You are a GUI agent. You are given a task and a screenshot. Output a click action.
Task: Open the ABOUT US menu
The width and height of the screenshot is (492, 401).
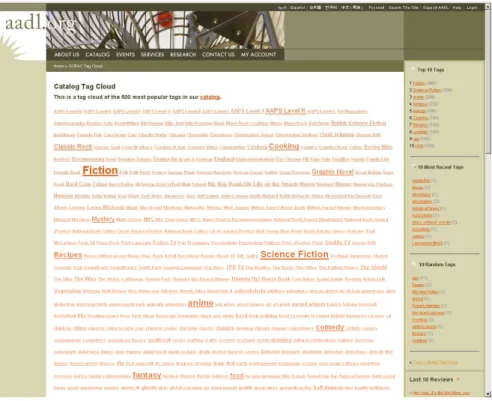(x=67, y=55)
